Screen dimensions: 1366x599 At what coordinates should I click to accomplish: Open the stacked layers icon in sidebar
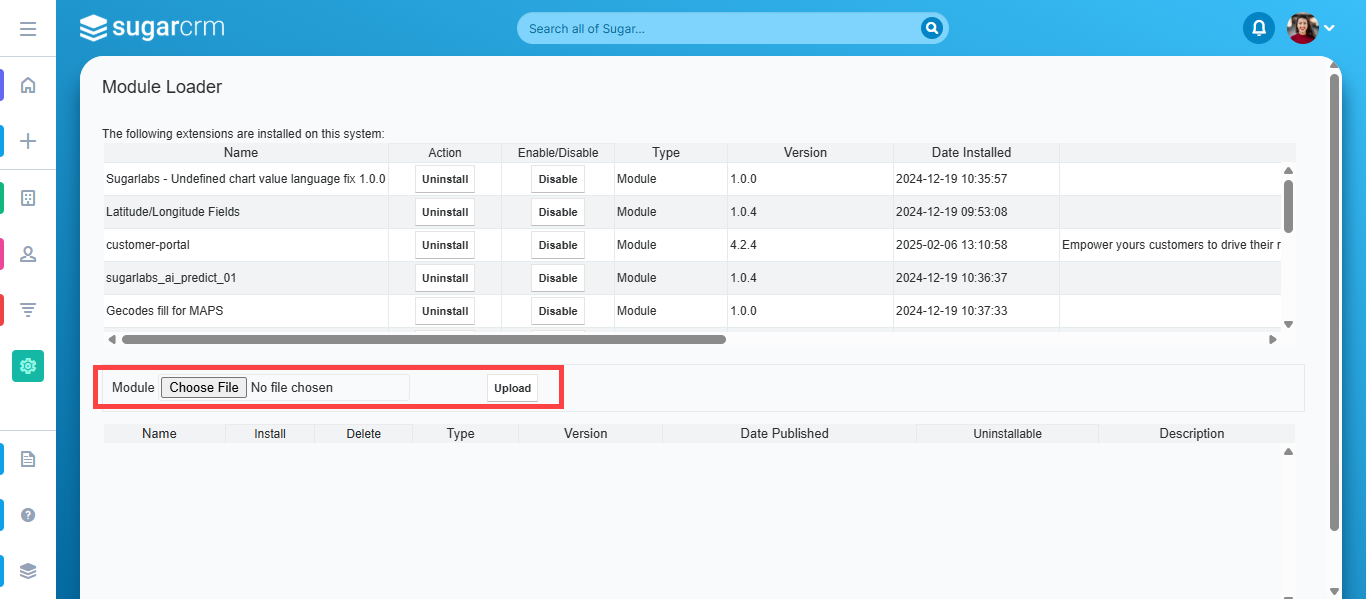28,571
